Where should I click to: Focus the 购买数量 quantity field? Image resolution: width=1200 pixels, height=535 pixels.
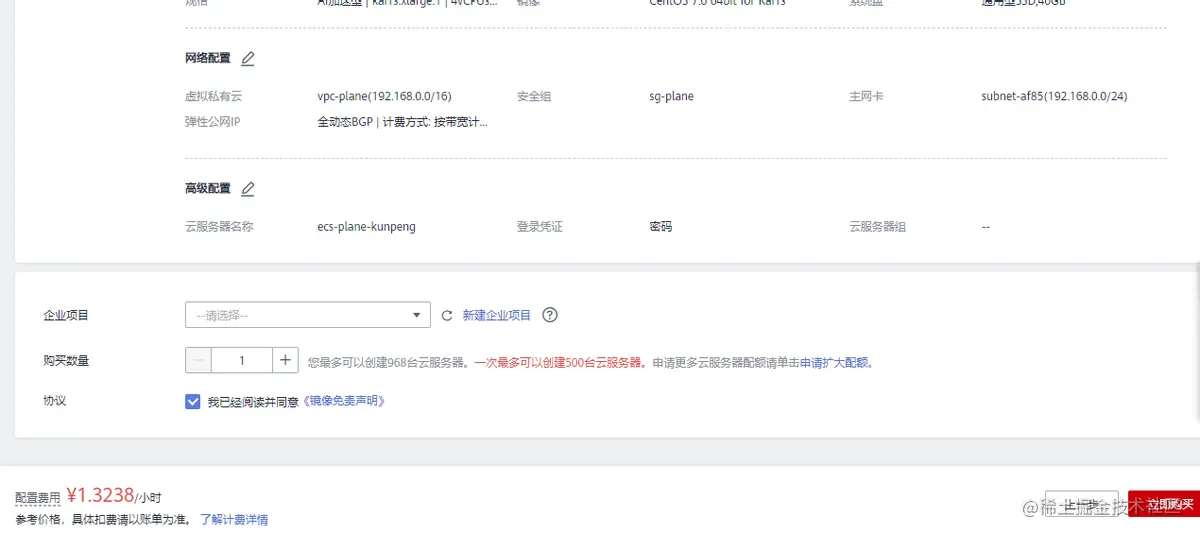(242, 360)
